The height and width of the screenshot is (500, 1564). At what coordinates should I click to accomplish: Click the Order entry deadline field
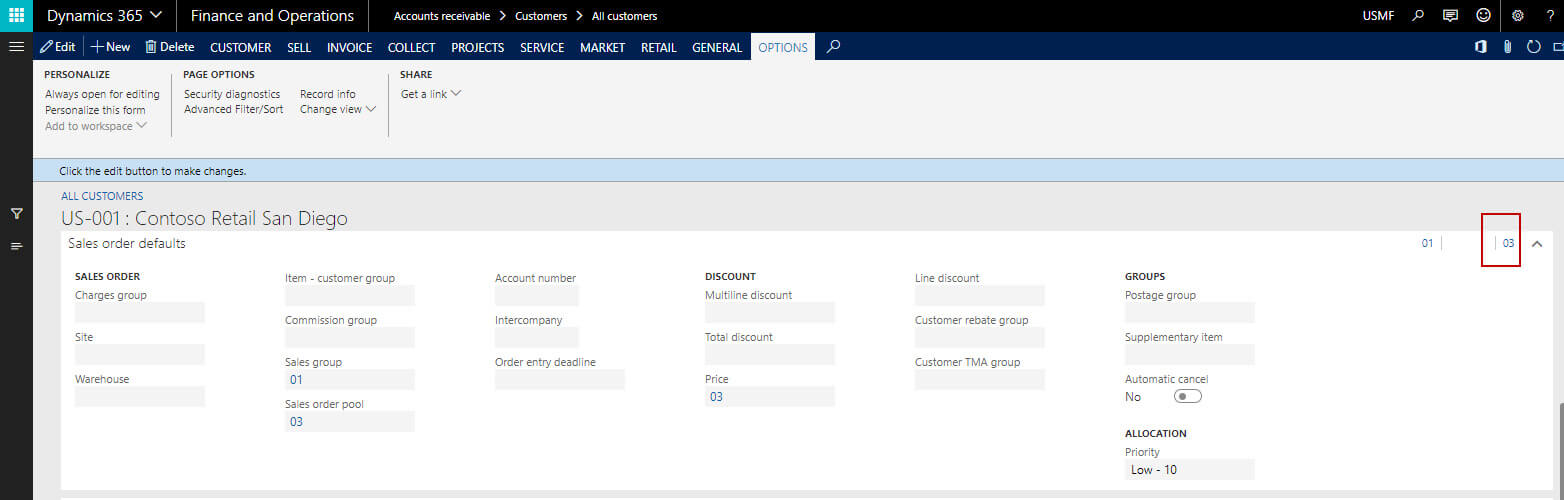coord(560,379)
